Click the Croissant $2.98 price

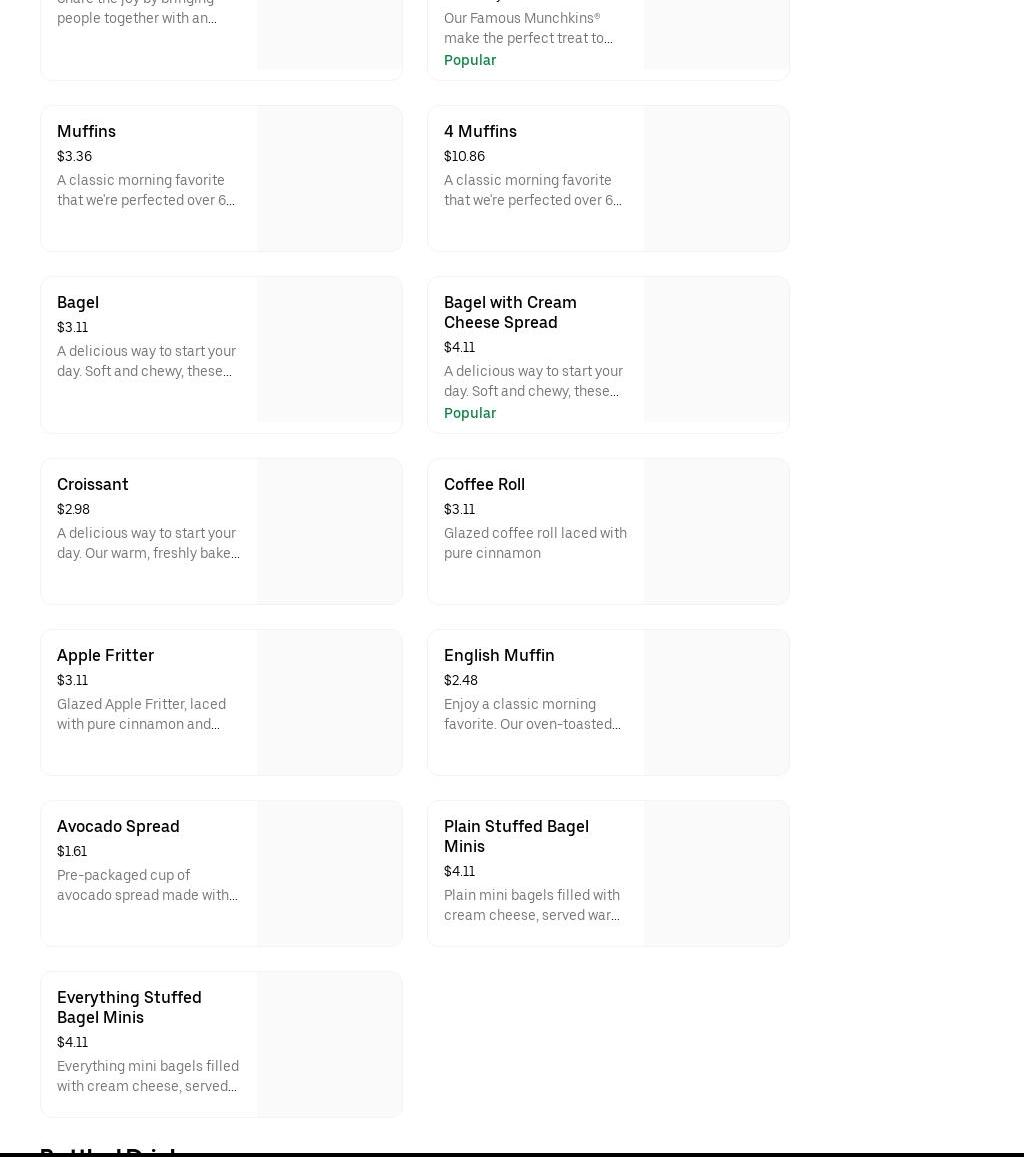coord(73,510)
